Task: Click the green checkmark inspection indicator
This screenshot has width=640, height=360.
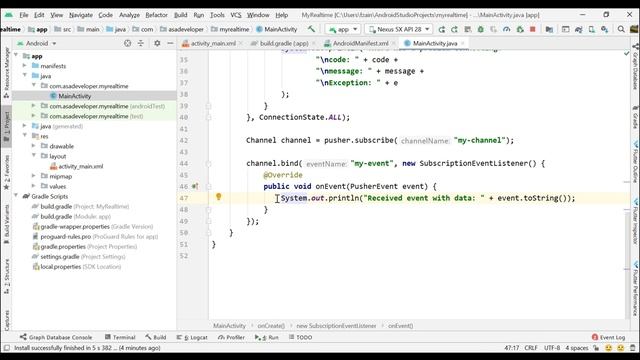Action: pos(627,53)
